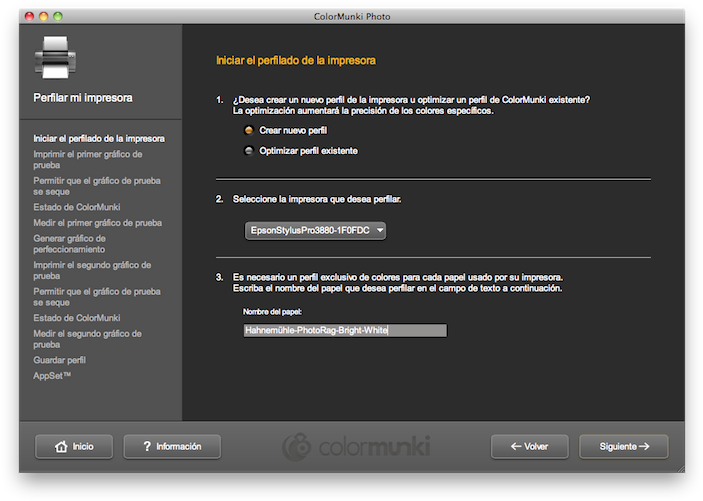Open 'Medir el primer gráfico de prueba' step
The width and height of the screenshot is (703, 501).
[97, 223]
